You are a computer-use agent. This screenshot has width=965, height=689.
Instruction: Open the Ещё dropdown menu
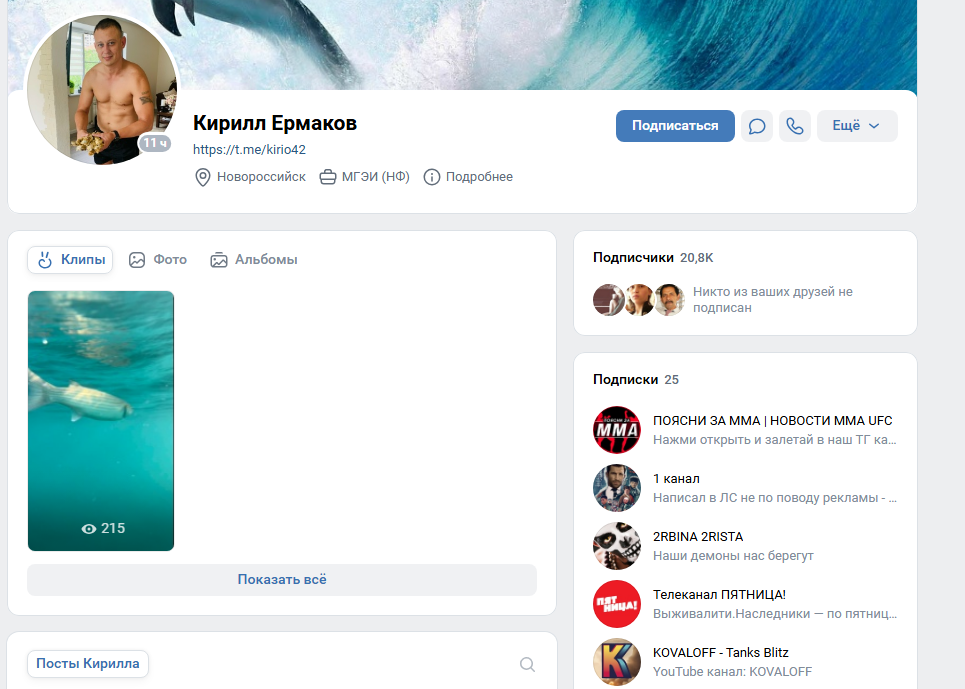point(856,125)
